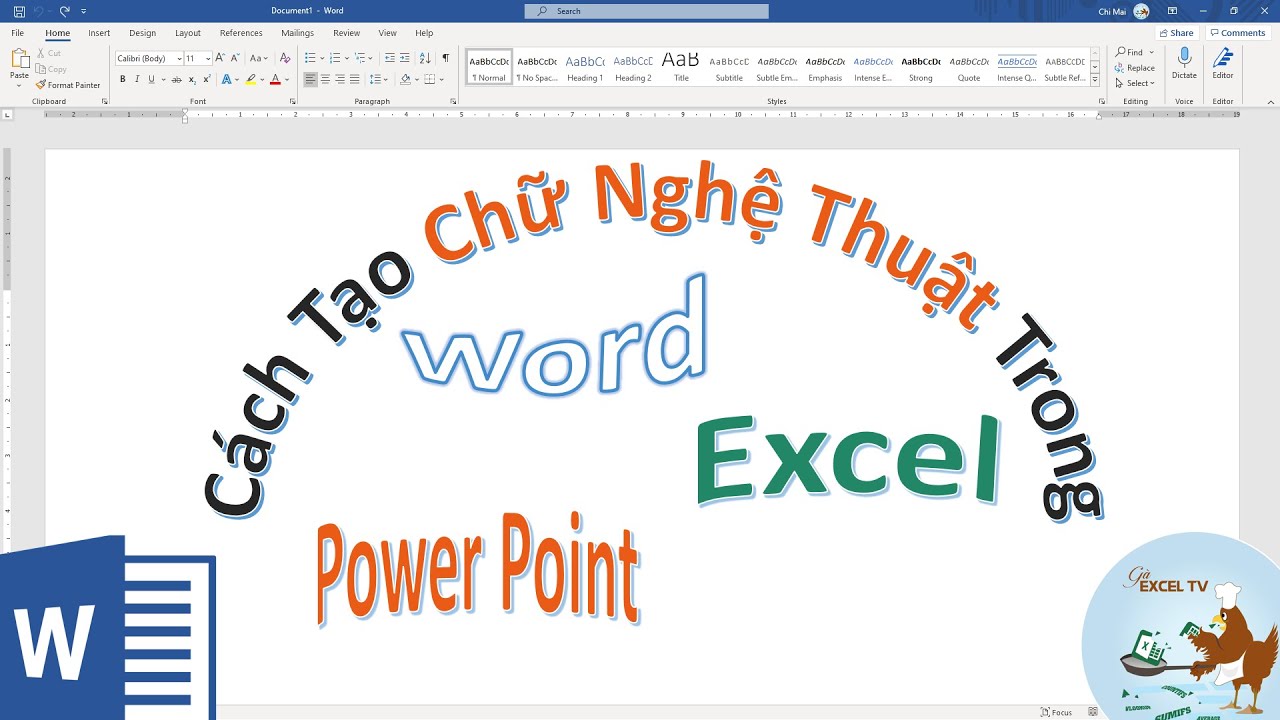1280x720 pixels.
Task: Open the Customize Quick Access Toolbar dropdown
Action: (x=83, y=11)
